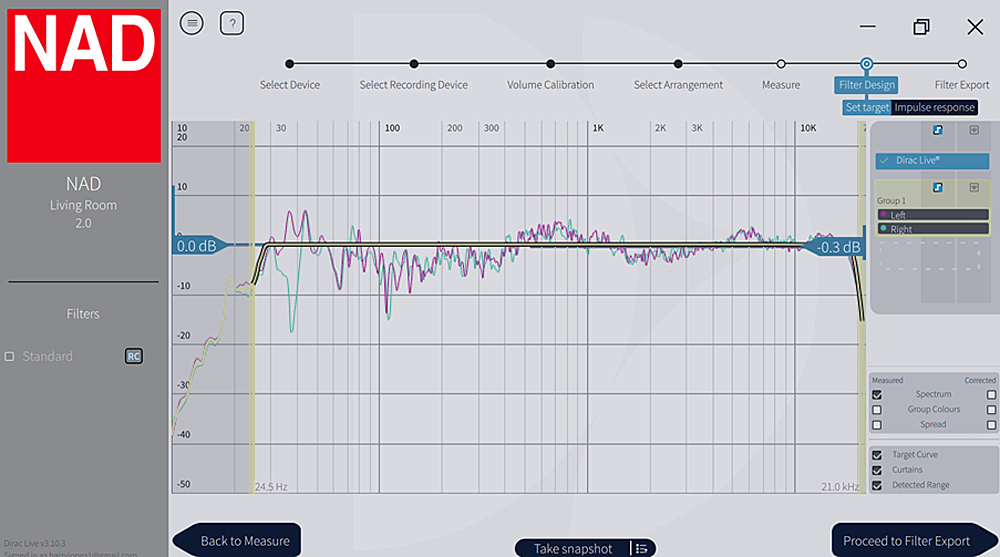Click Proceed to Filter Export button
This screenshot has height=557, width=1000.
[x=915, y=540]
